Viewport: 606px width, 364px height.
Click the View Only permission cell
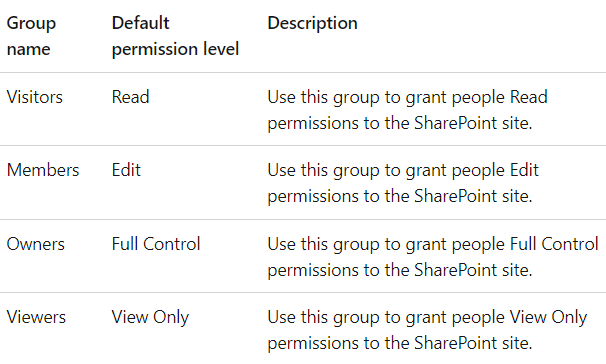point(150,318)
